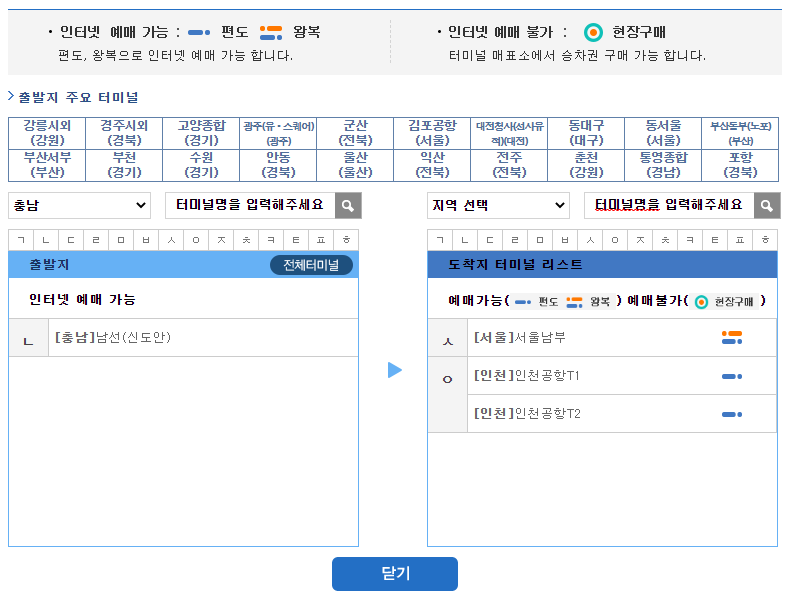
Task: Choose arrival [서울]서울남부
Action: pyautogui.click(x=622, y=337)
